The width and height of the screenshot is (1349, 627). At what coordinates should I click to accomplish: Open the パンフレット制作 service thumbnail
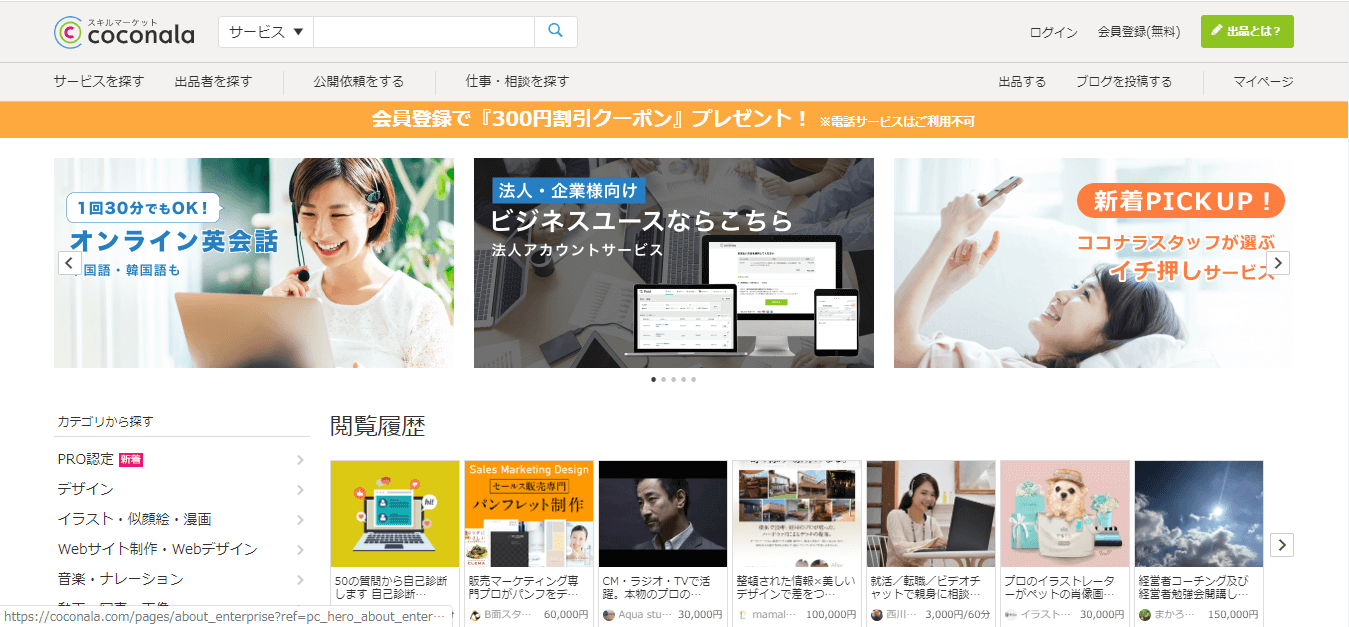pos(529,514)
